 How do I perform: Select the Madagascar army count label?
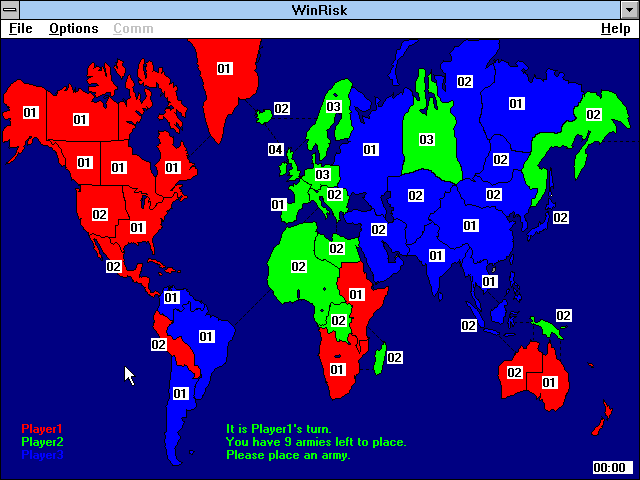click(394, 358)
